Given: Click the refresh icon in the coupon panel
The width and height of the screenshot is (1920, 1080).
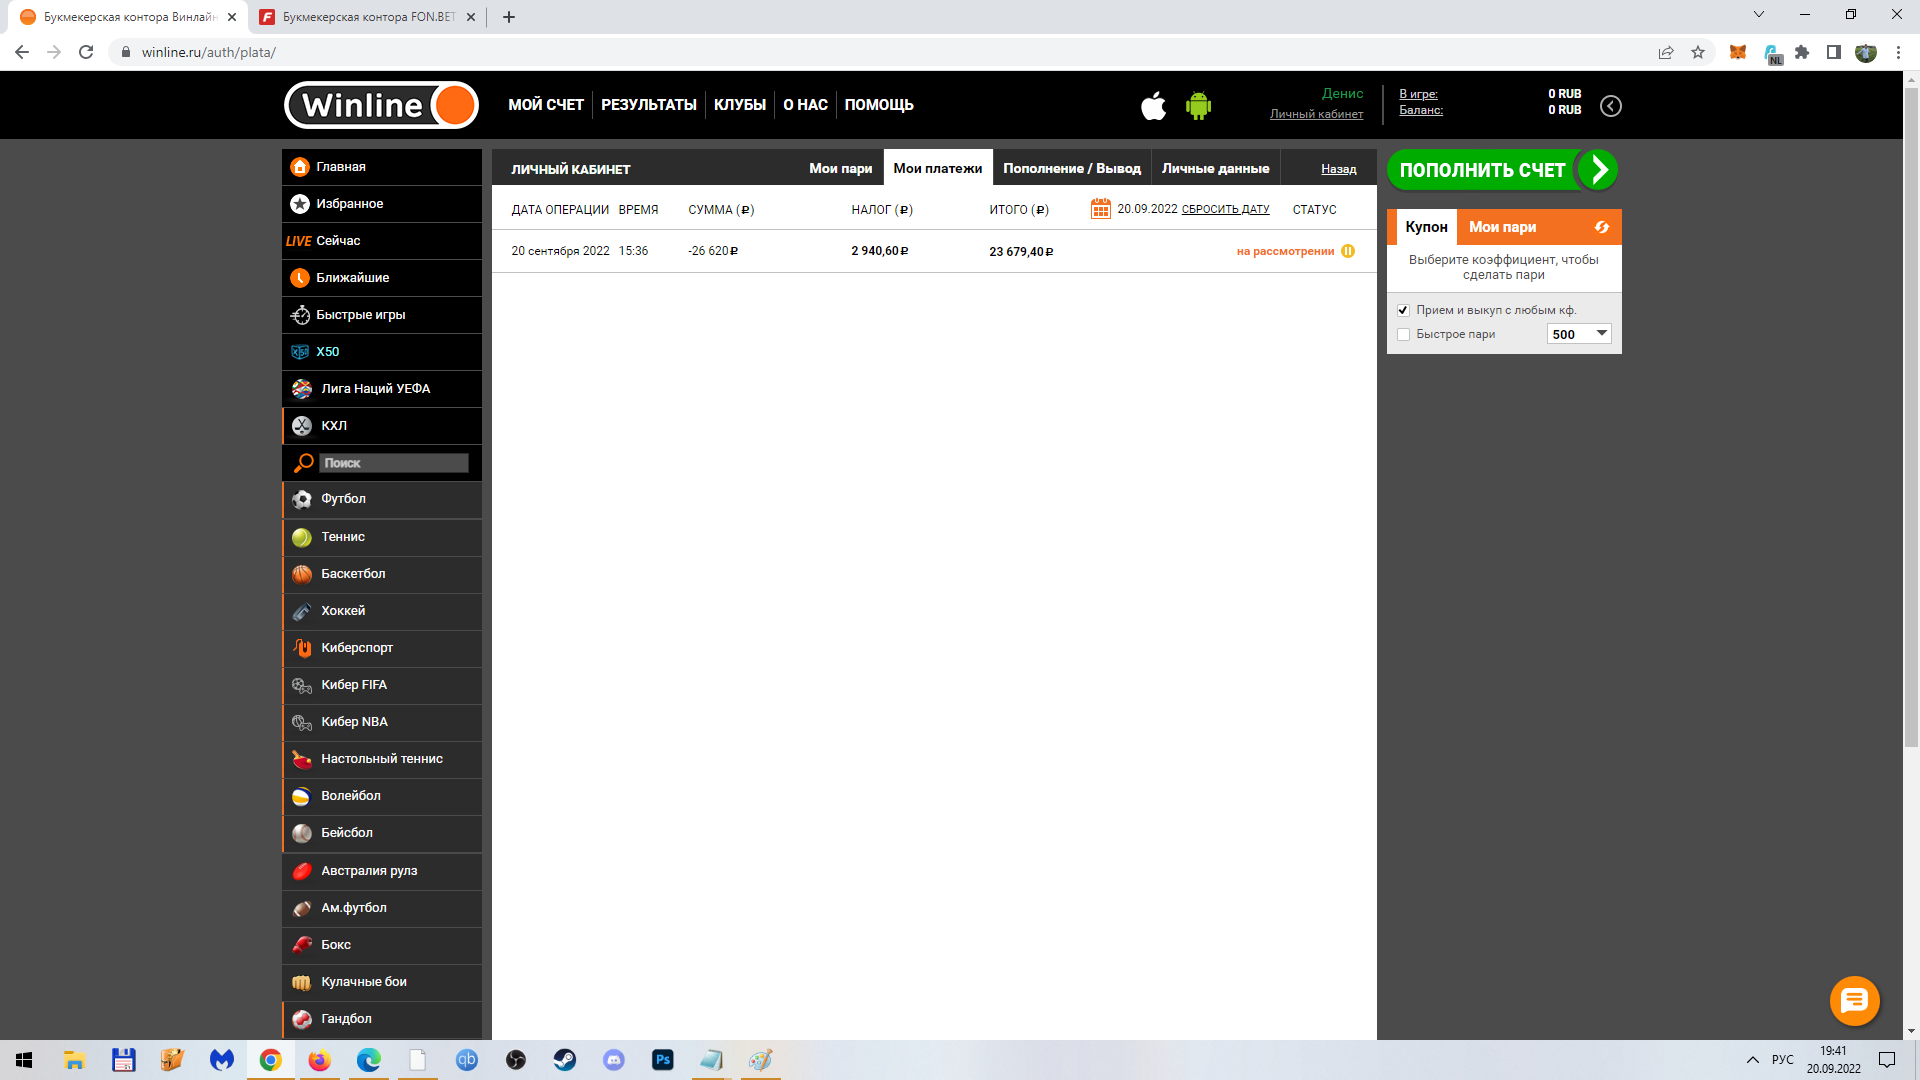Looking at the screenshot, I should (1601, 227).
